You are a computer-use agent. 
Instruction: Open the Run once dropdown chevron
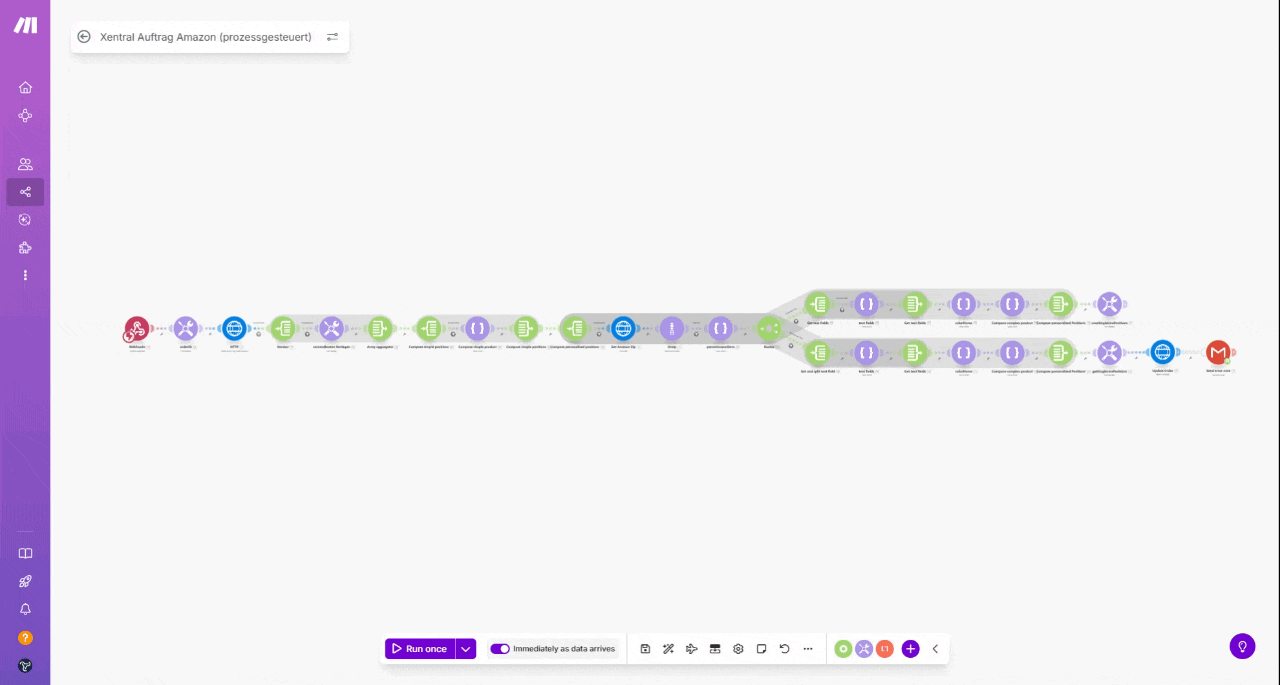click(x=465, y=648)
